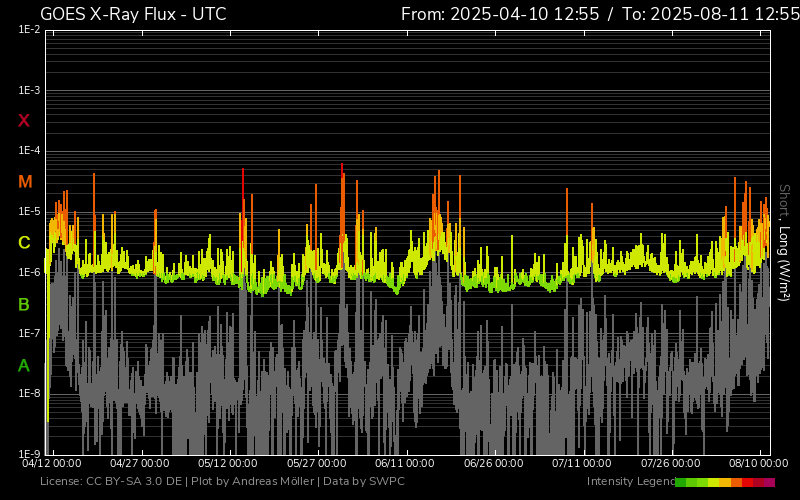This screenshot has width=800, height=500.
Task: Click the 1E-2 y-axis label
Action: pyautogui.click(x=29, y=30)
